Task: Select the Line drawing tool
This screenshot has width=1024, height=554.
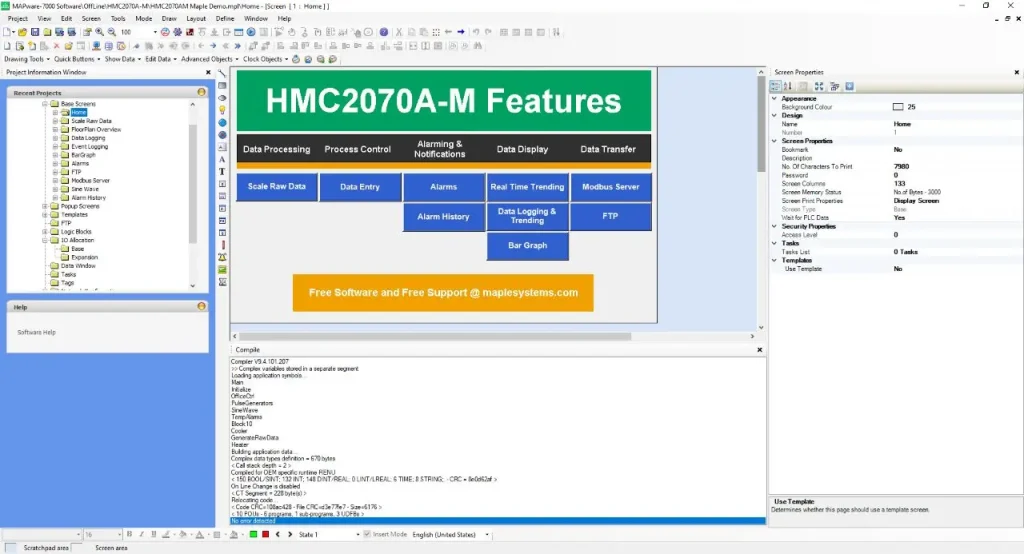Action: click(x=222, y=73)
